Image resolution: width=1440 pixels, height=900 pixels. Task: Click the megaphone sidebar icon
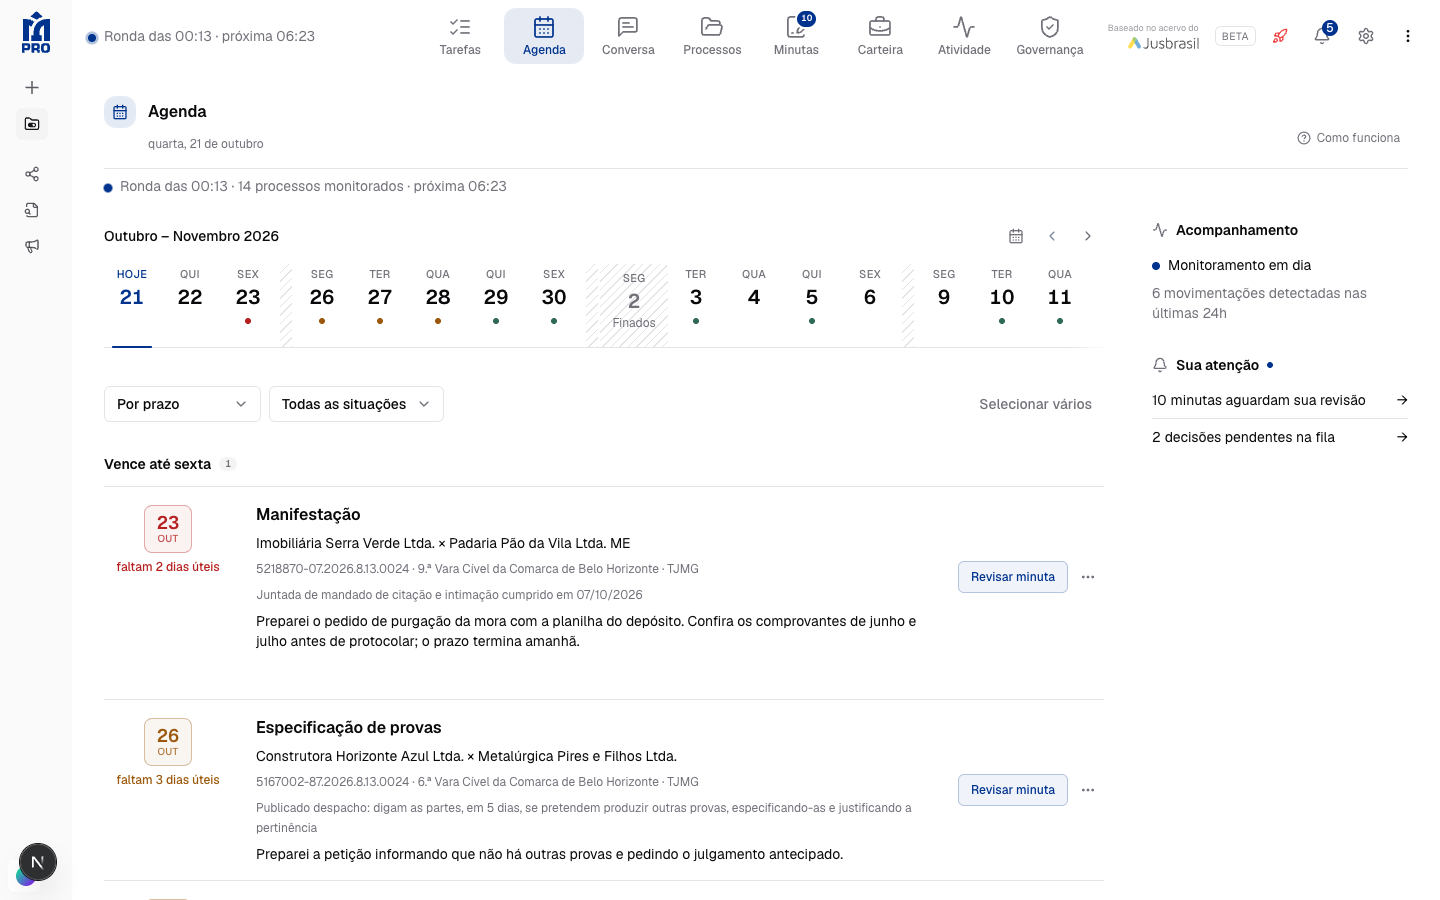(32, 246)
